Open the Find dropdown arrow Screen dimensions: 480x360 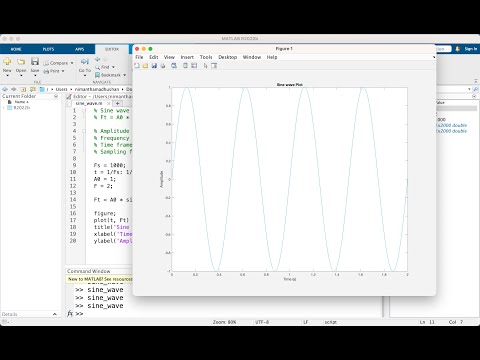pos(113,67)
